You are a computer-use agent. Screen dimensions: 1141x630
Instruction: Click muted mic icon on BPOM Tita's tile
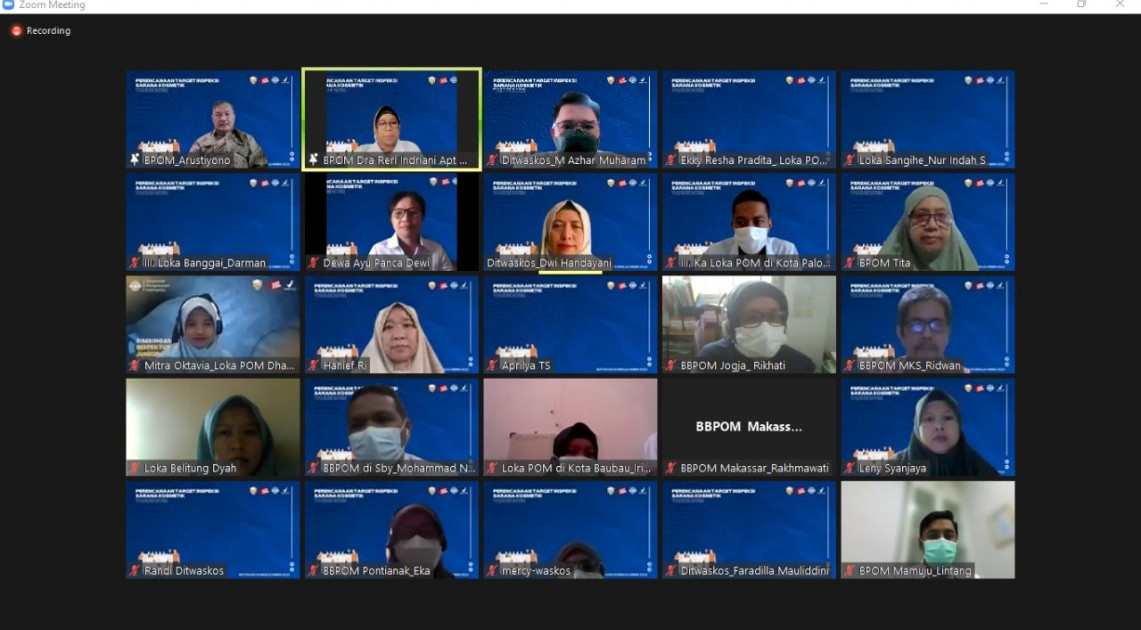[x=850, y=263]
